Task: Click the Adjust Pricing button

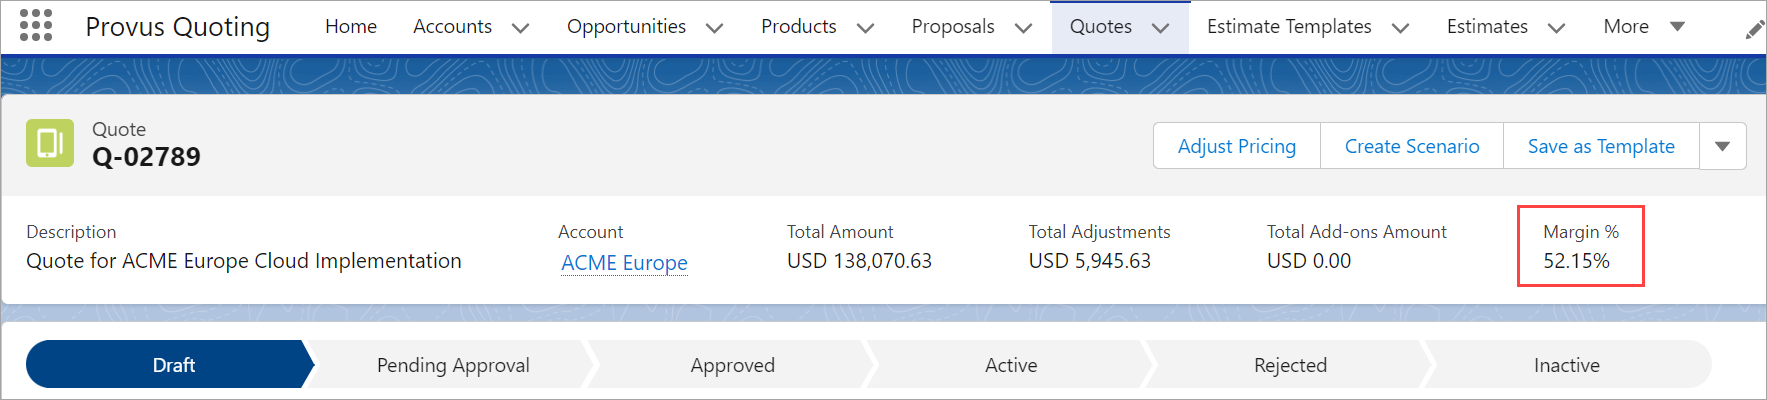Action: (x=1236, y=146)
